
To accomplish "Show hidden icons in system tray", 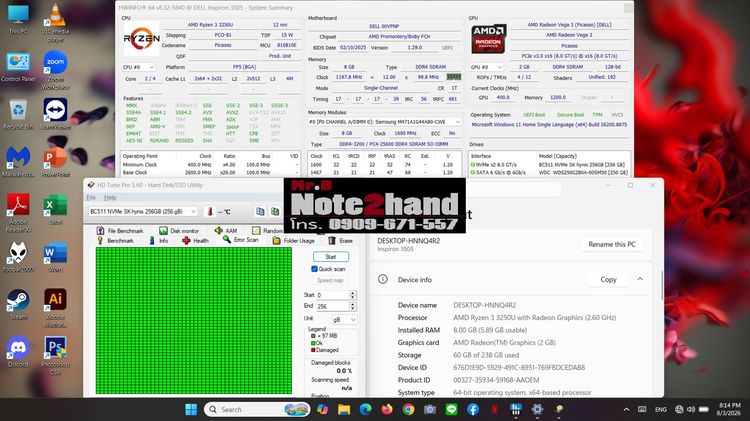I will pos(627,410).
